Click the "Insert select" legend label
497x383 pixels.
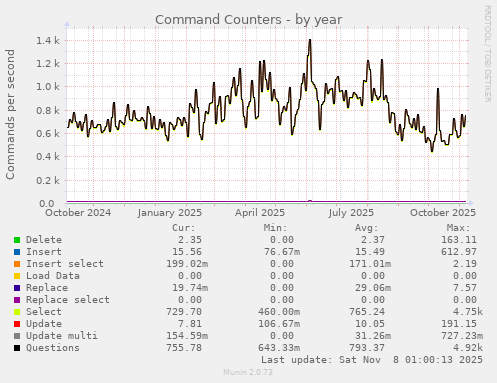[x=65, y=264]
